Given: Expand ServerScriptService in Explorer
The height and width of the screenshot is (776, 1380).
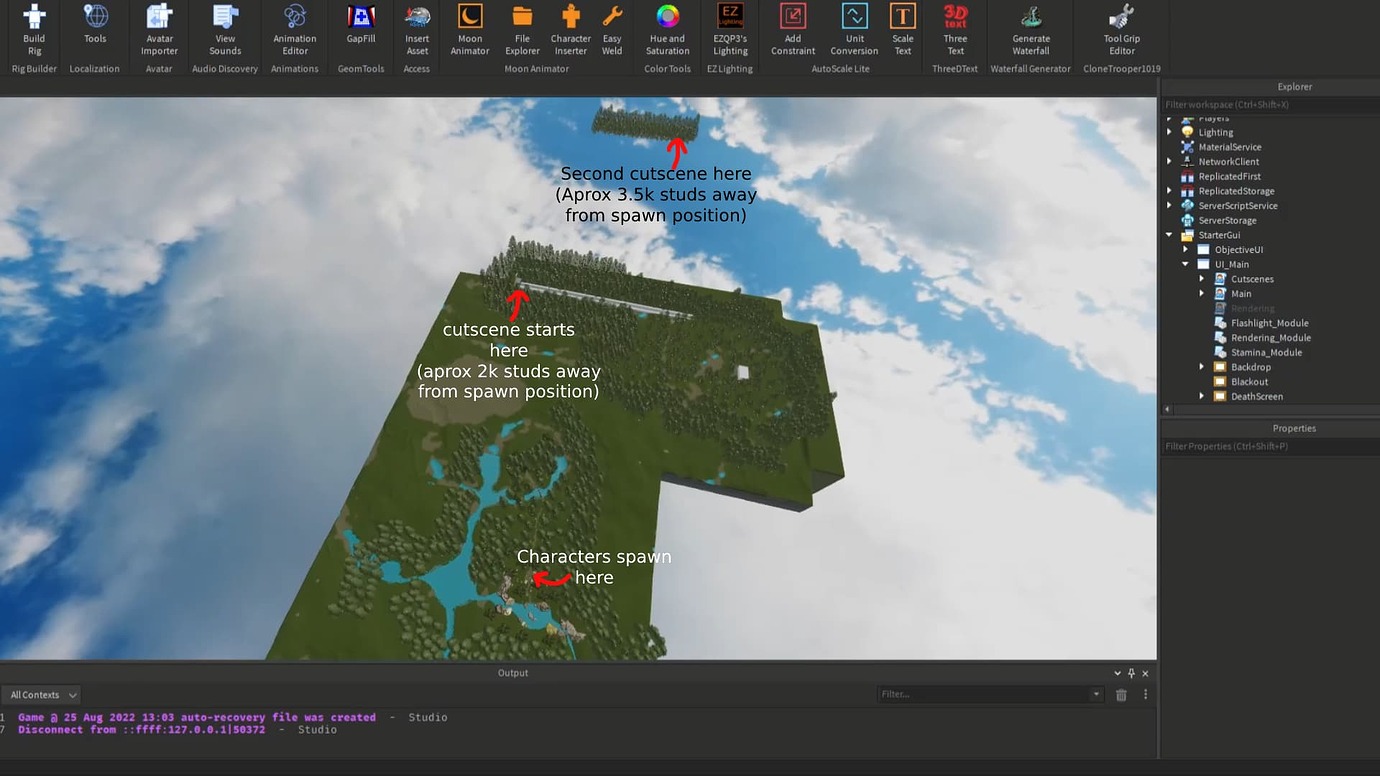Looking at the screenshot, I should (1169, 205).
